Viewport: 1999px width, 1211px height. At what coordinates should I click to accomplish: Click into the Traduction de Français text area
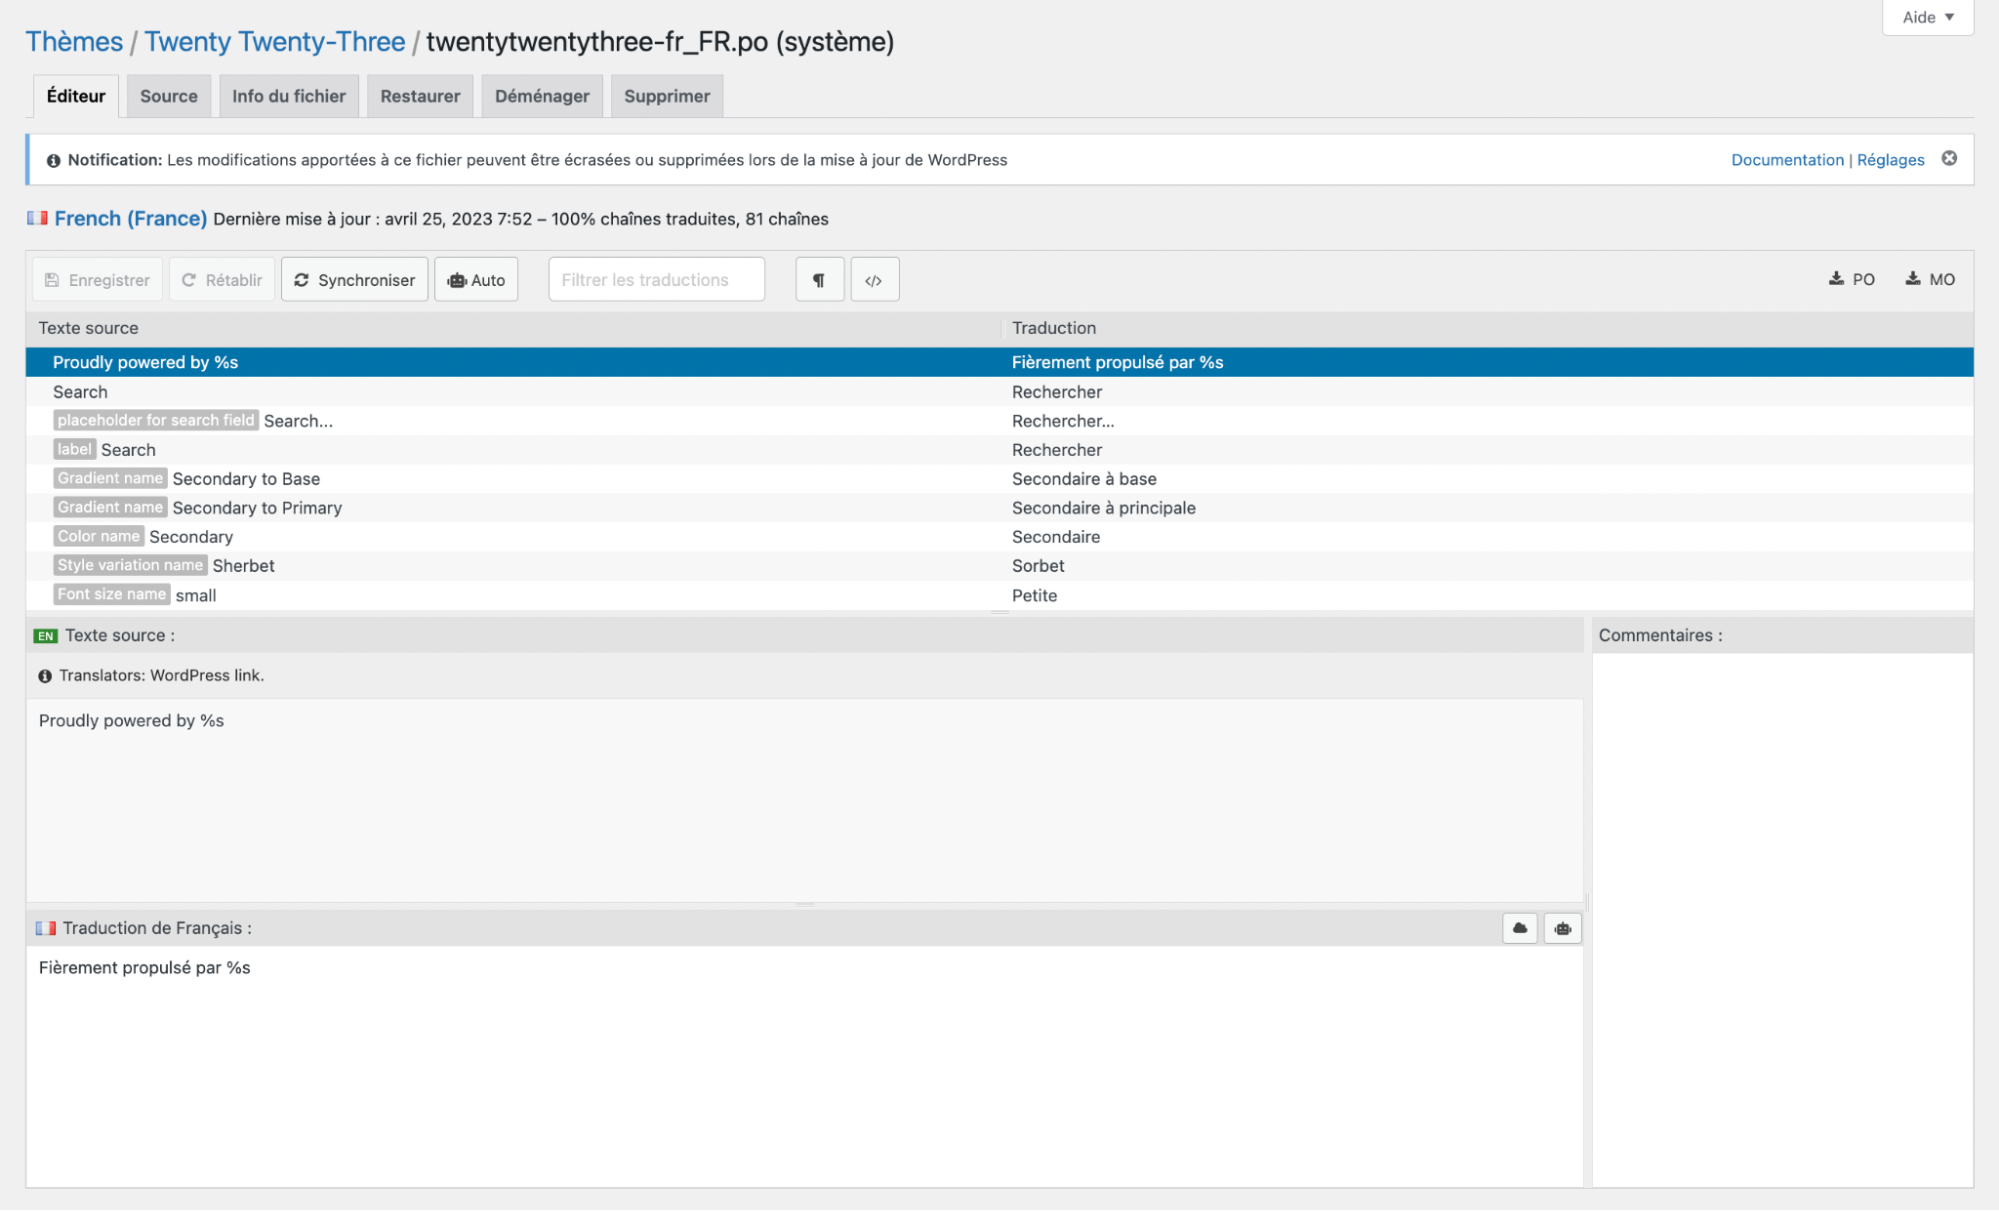pyautogui.click(x=805, y=1066)
